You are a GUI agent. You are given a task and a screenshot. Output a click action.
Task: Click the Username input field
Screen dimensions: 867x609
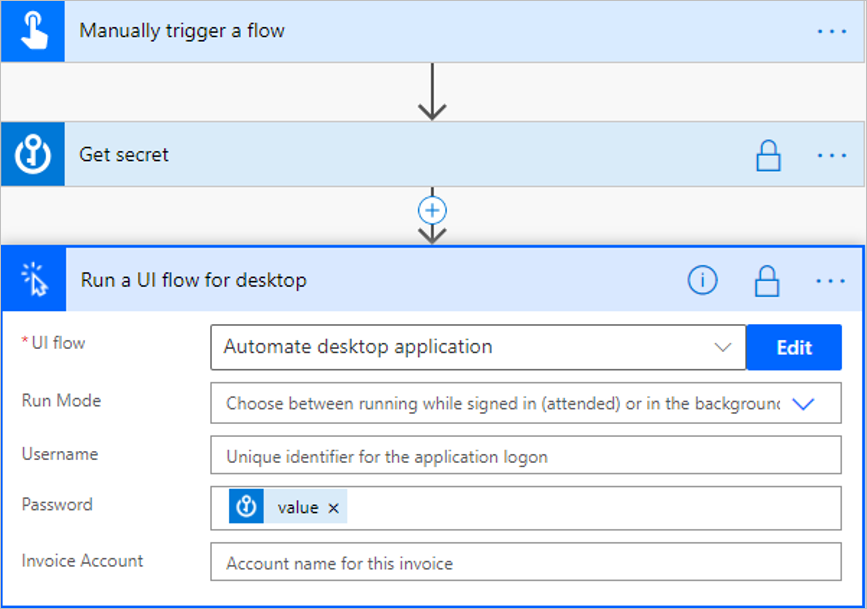coord(525,456)
